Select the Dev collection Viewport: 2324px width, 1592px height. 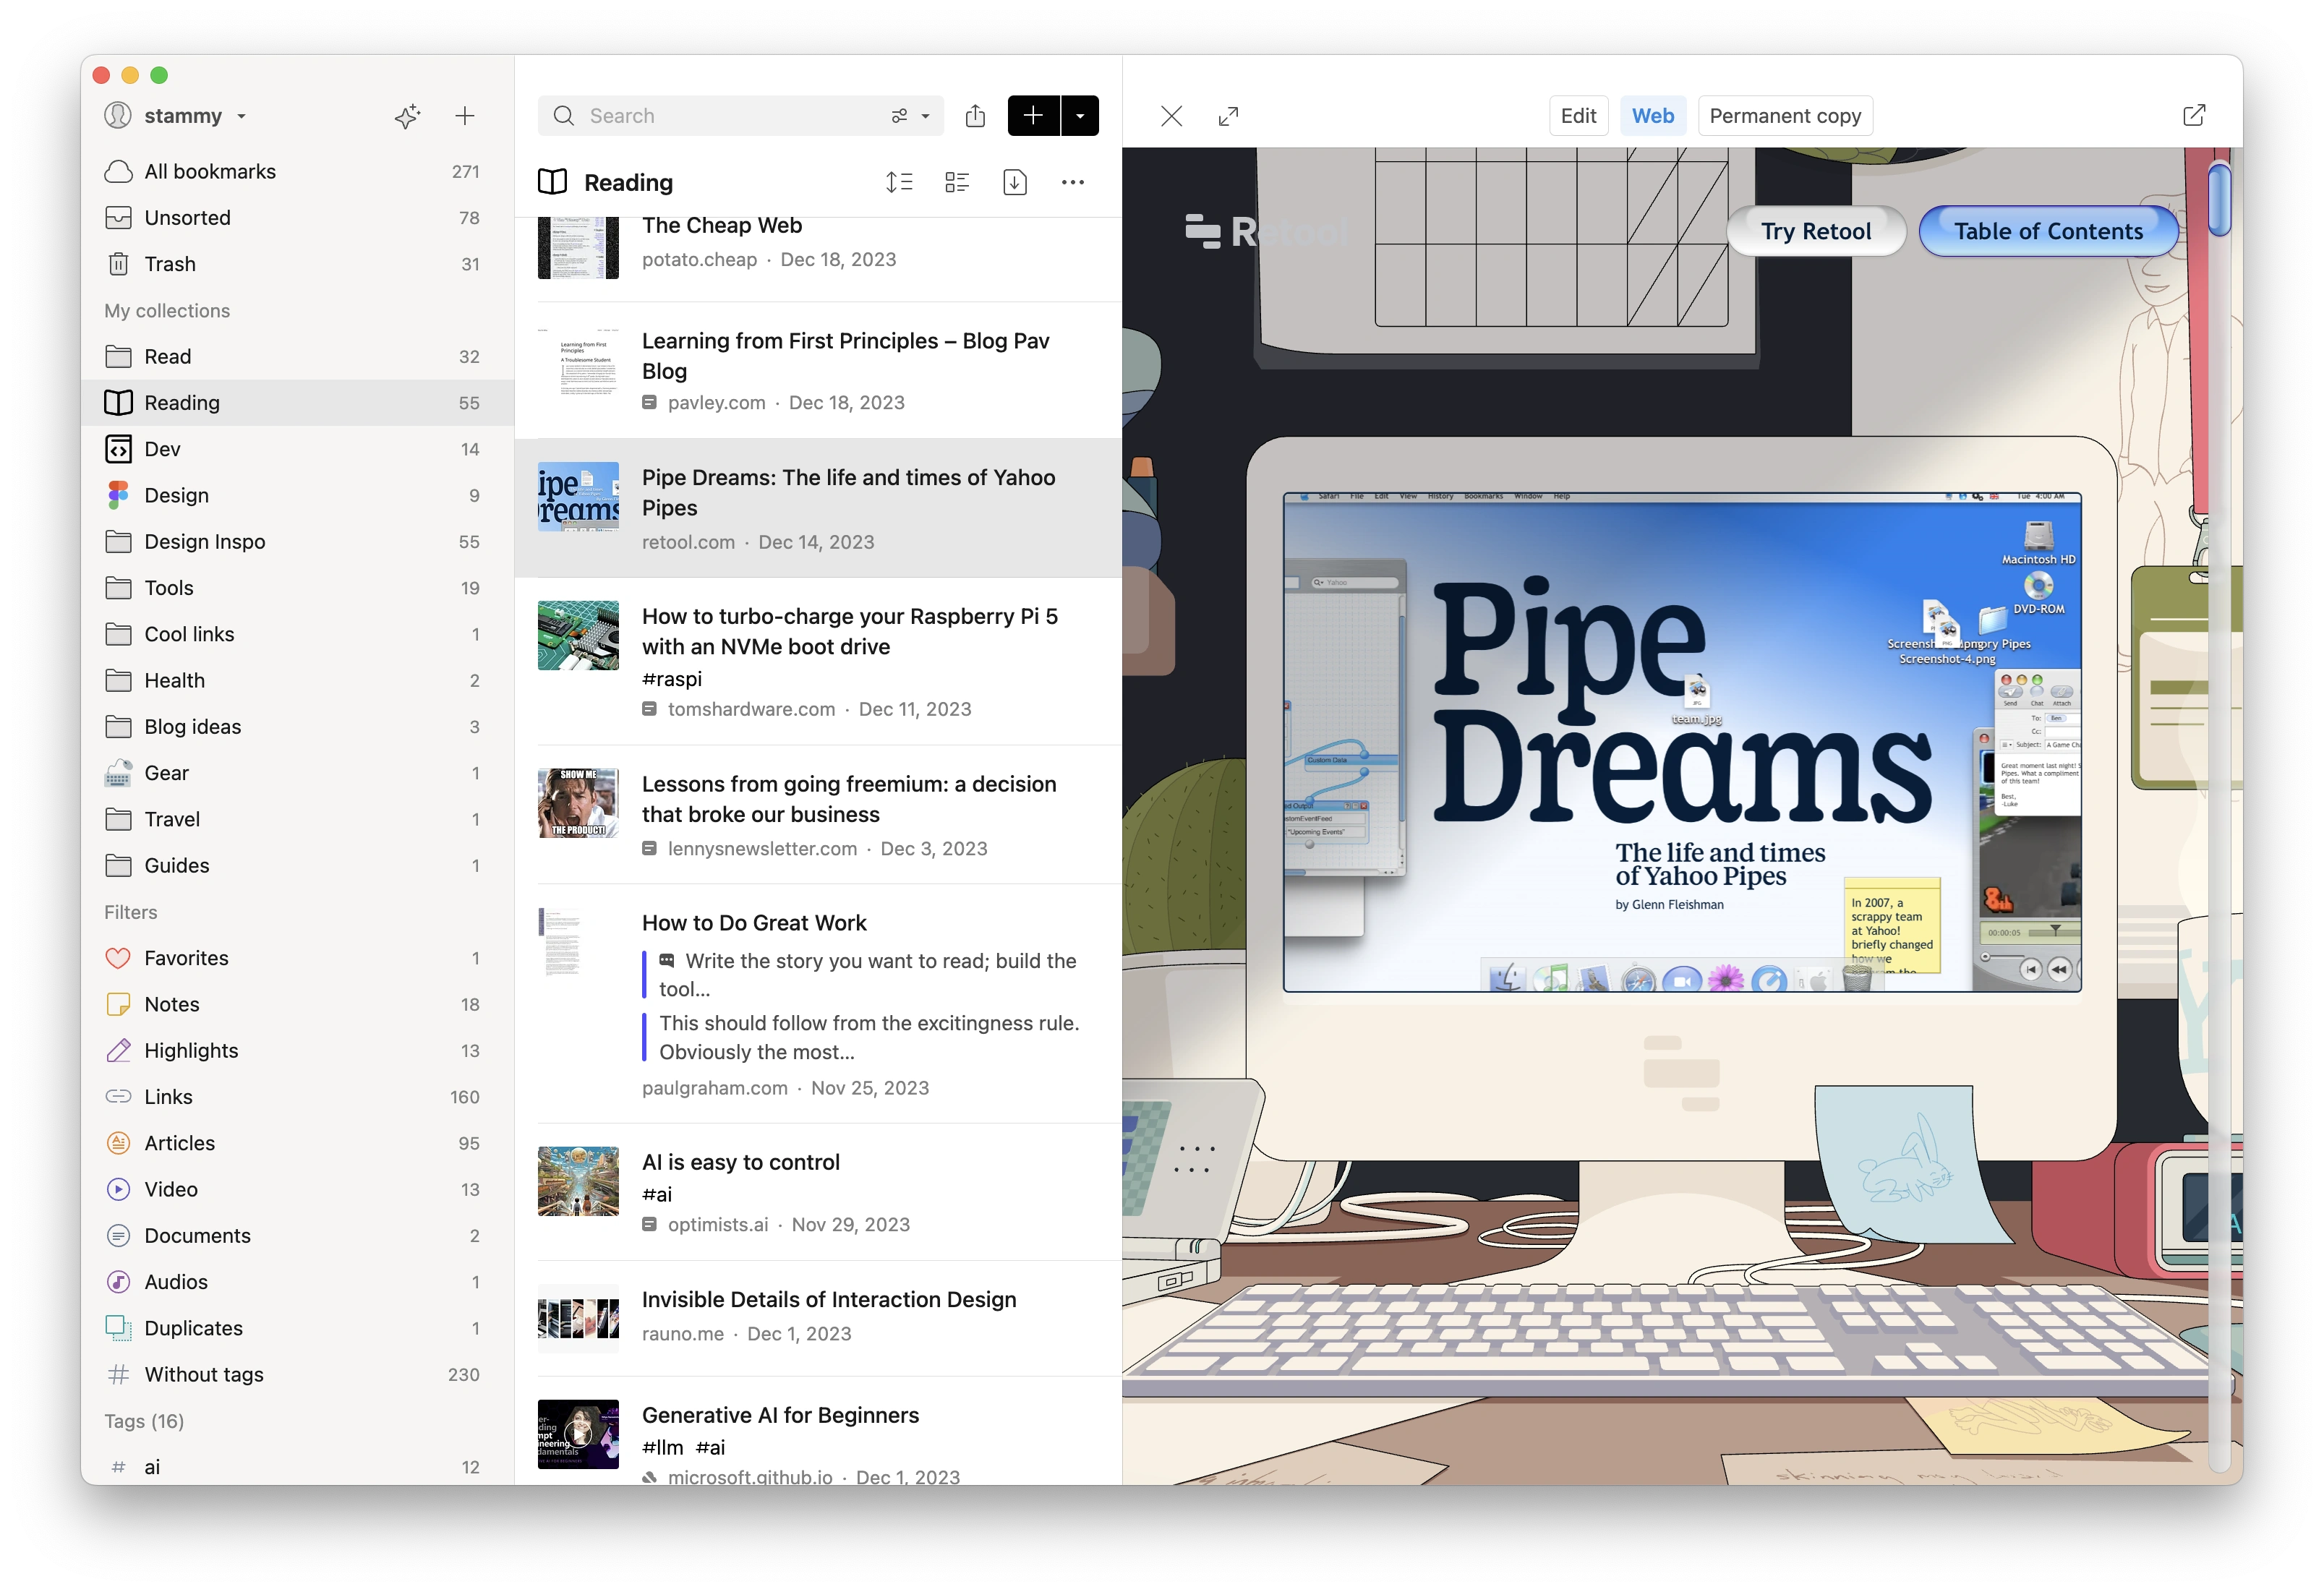[297, 449]
